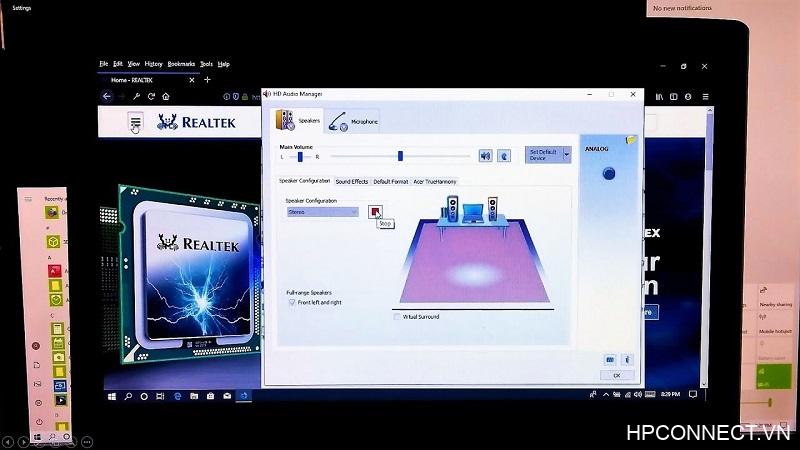Go to the browser home page icon
This screenshot has width=800, height=450.
(166, 96)
